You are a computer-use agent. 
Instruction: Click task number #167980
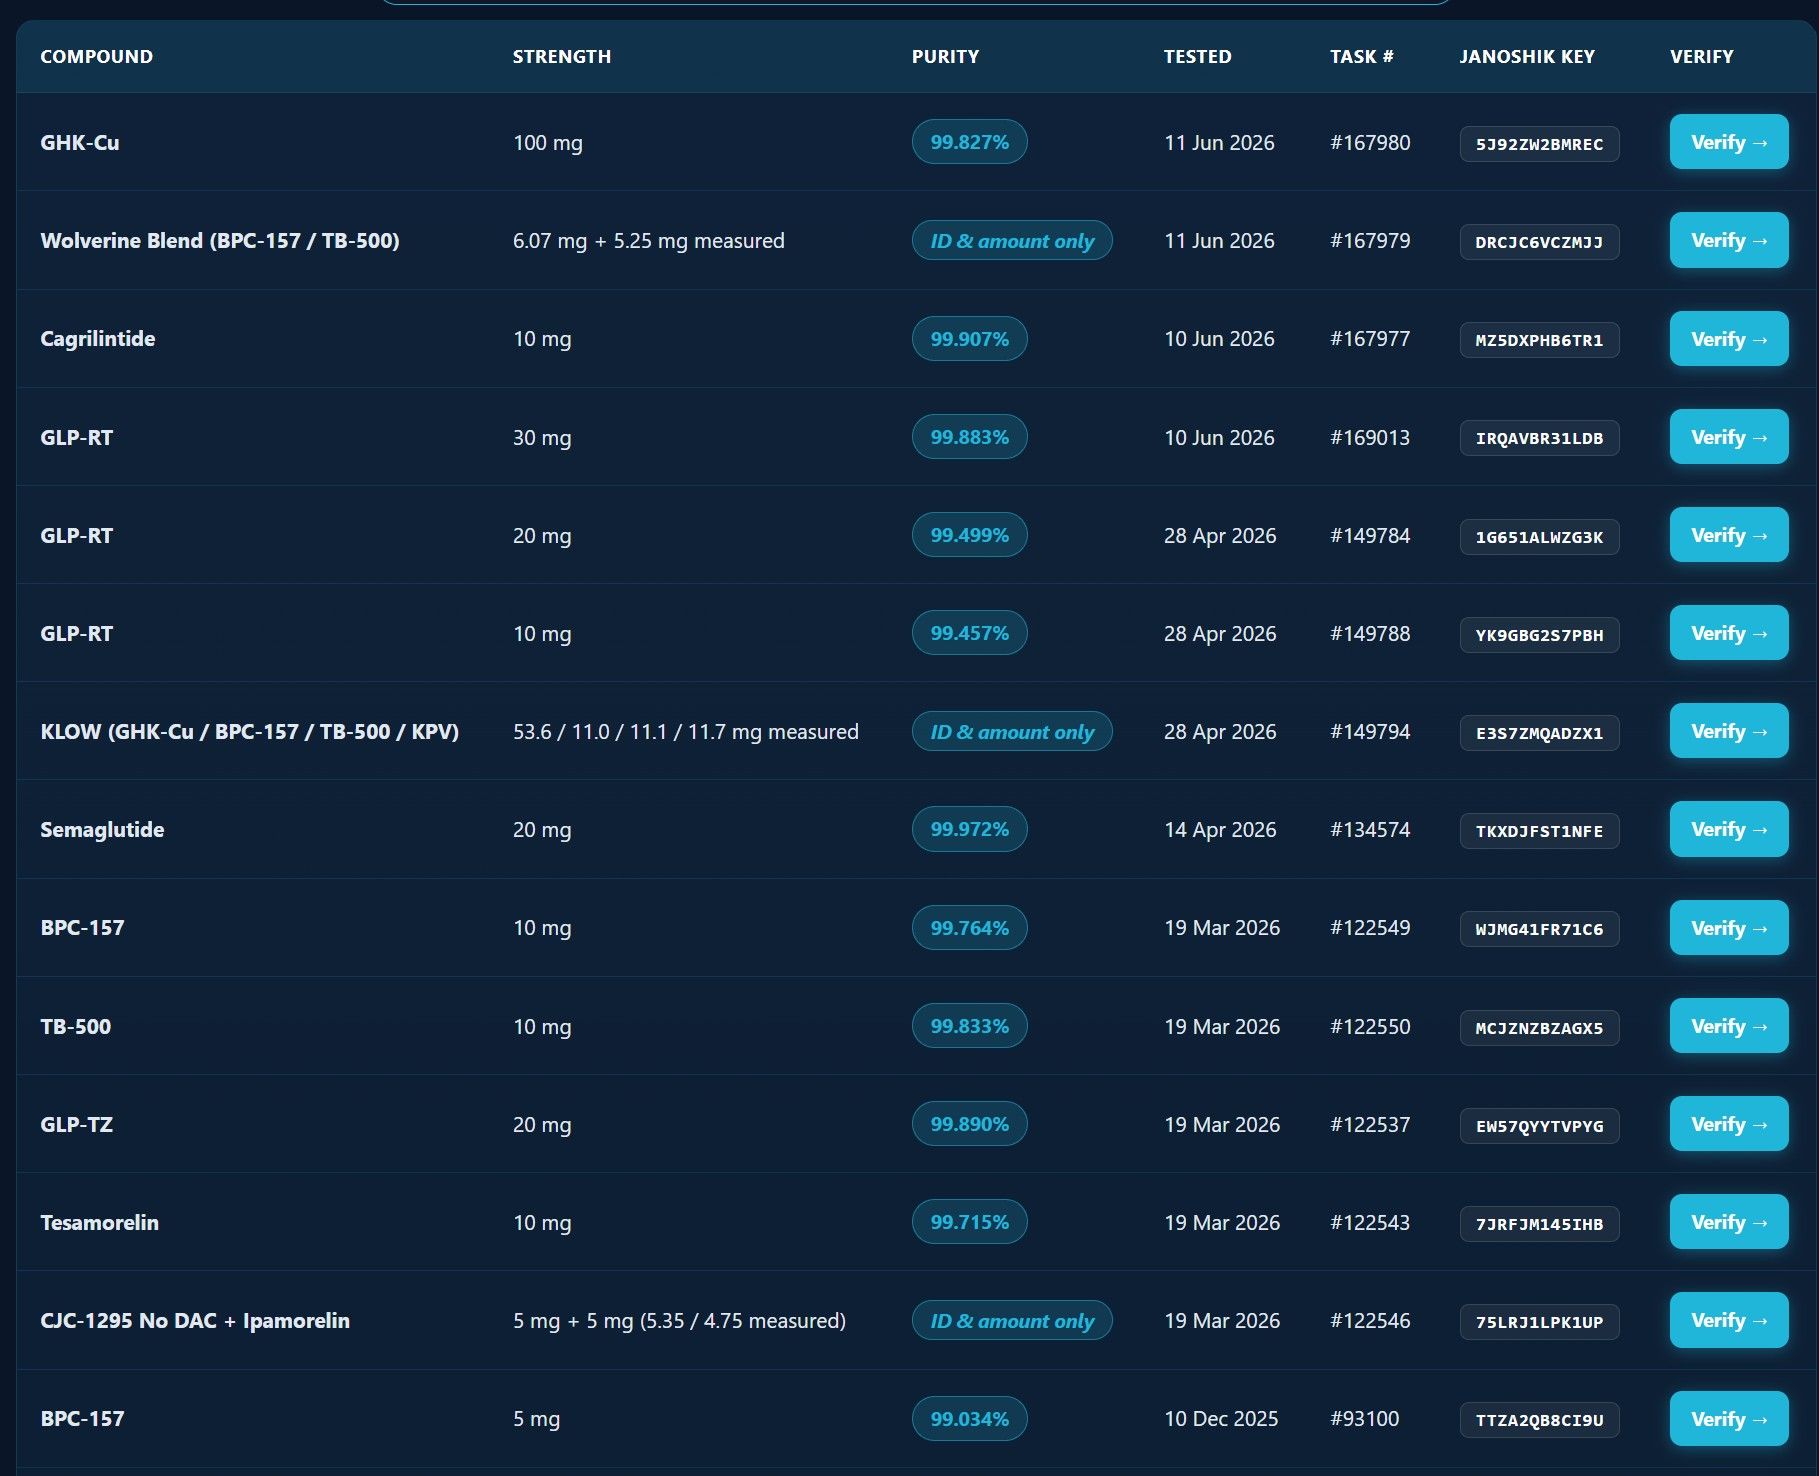1370,143
